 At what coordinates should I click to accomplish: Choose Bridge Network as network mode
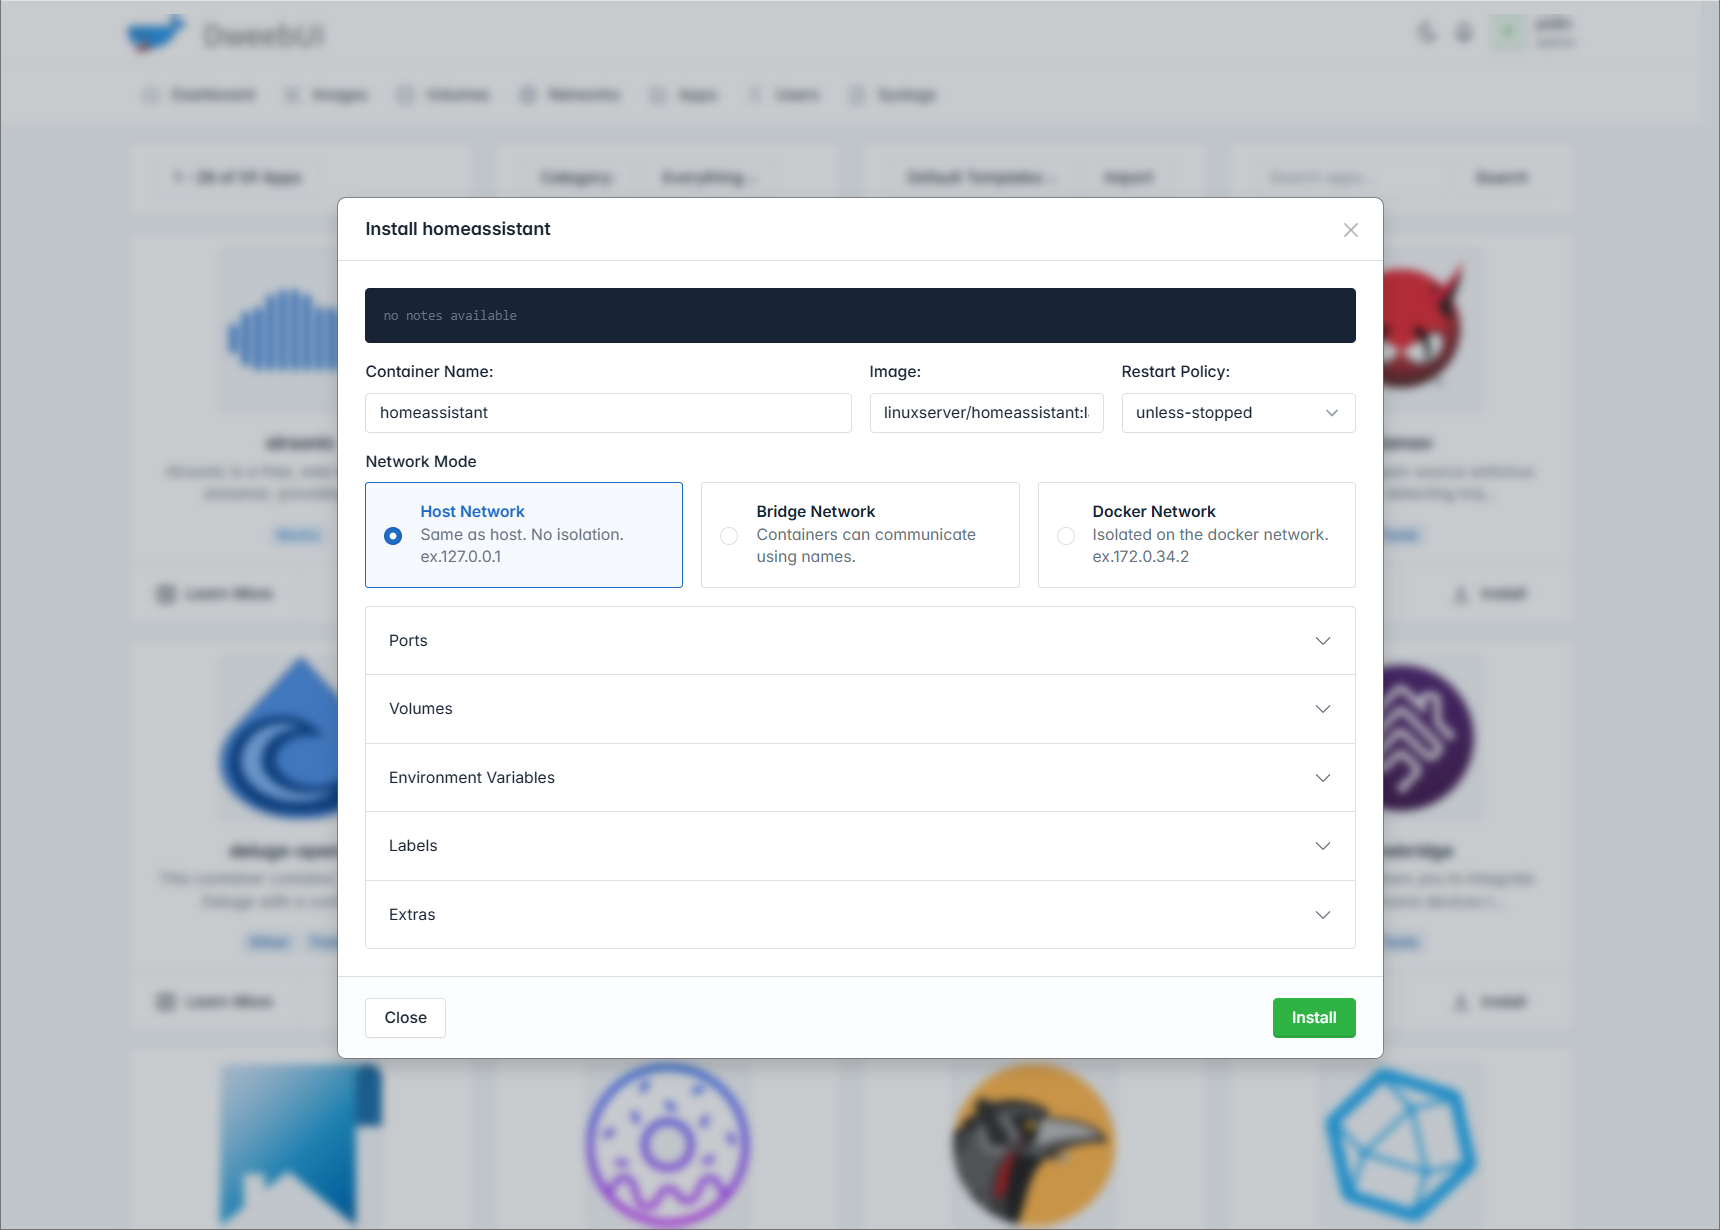(729, 536)
